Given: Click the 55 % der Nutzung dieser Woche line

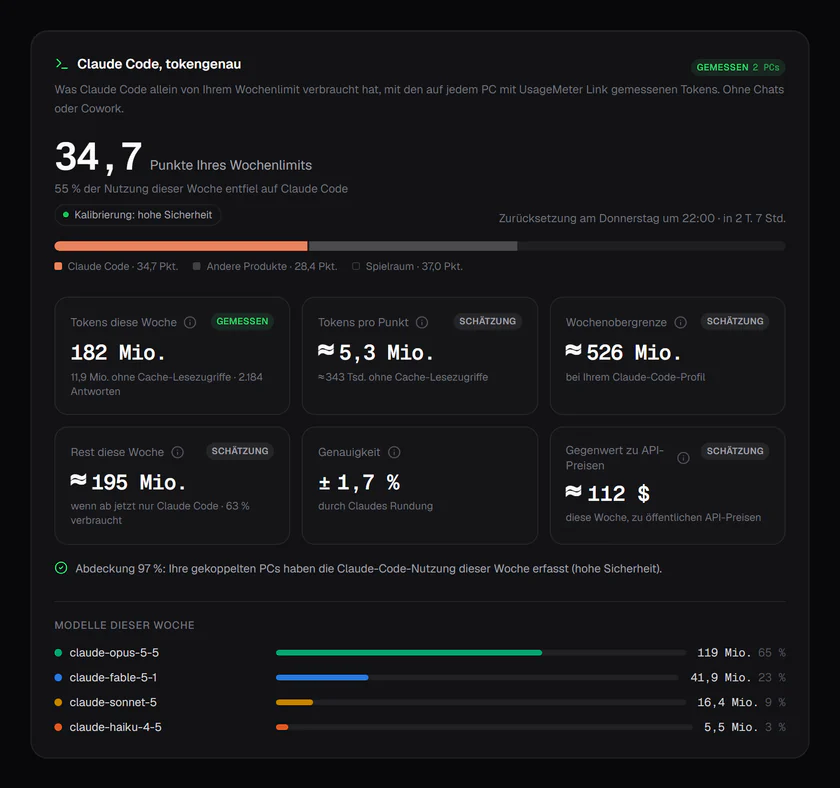Looking at the screenshot, I should [x=201, y=189].
